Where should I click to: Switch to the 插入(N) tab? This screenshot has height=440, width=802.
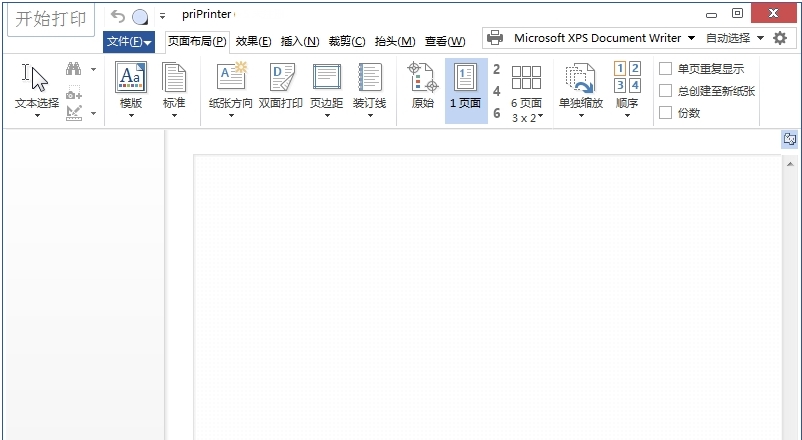(x=300, y=41)
